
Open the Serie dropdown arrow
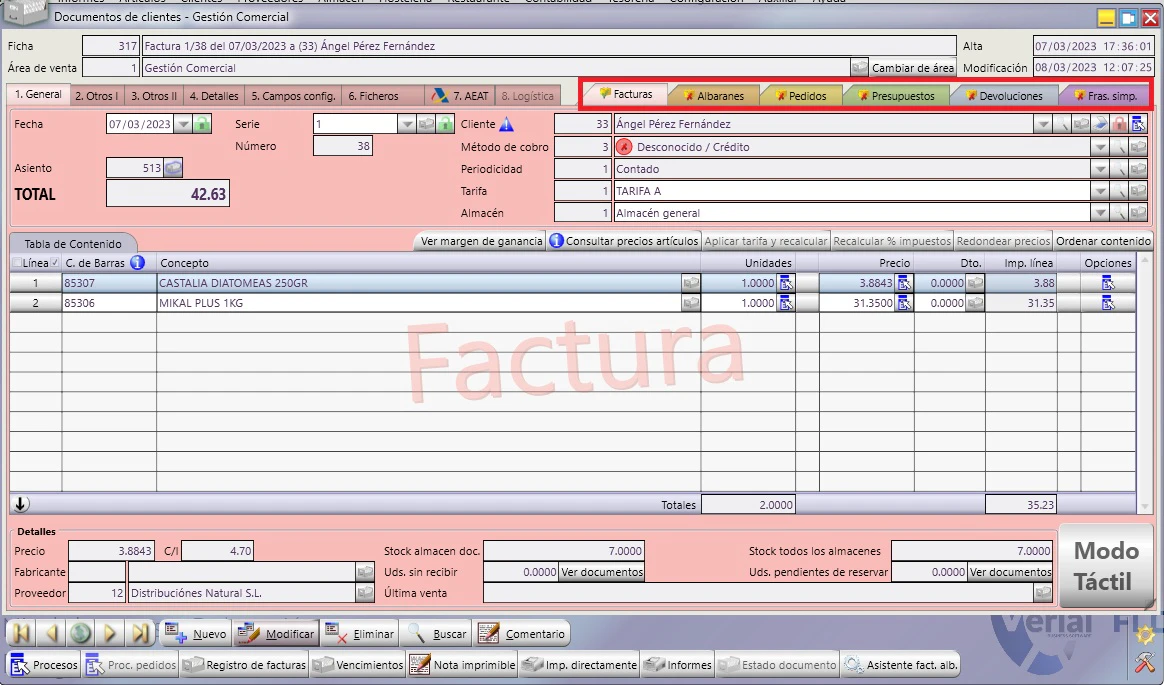coord(407,124)
